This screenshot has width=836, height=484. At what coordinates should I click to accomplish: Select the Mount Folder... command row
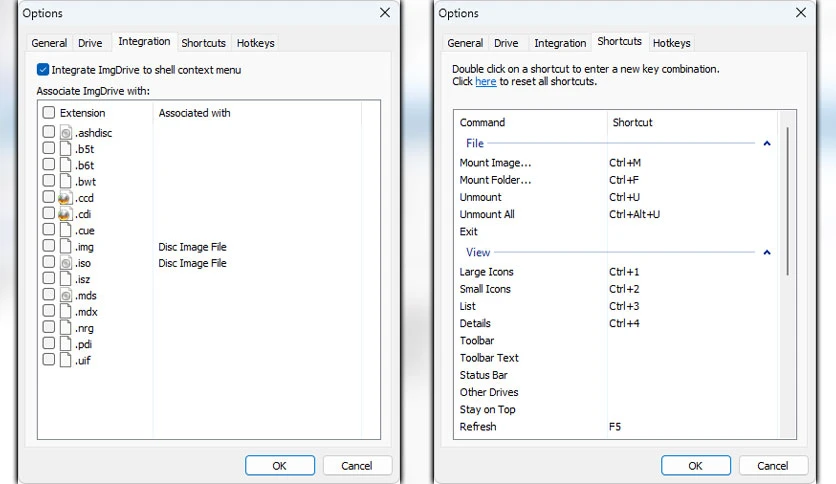pos(616,180)
